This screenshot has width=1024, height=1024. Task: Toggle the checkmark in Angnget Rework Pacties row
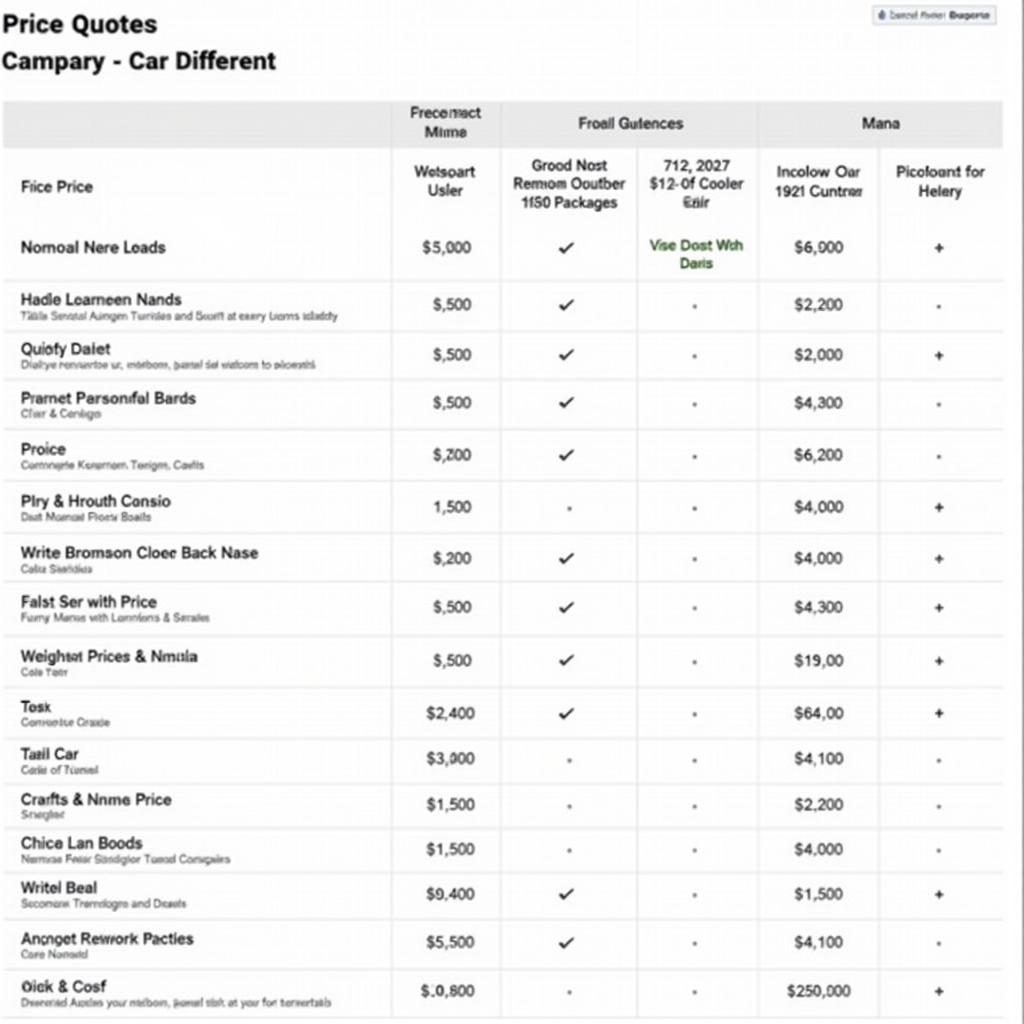(567, 942)
